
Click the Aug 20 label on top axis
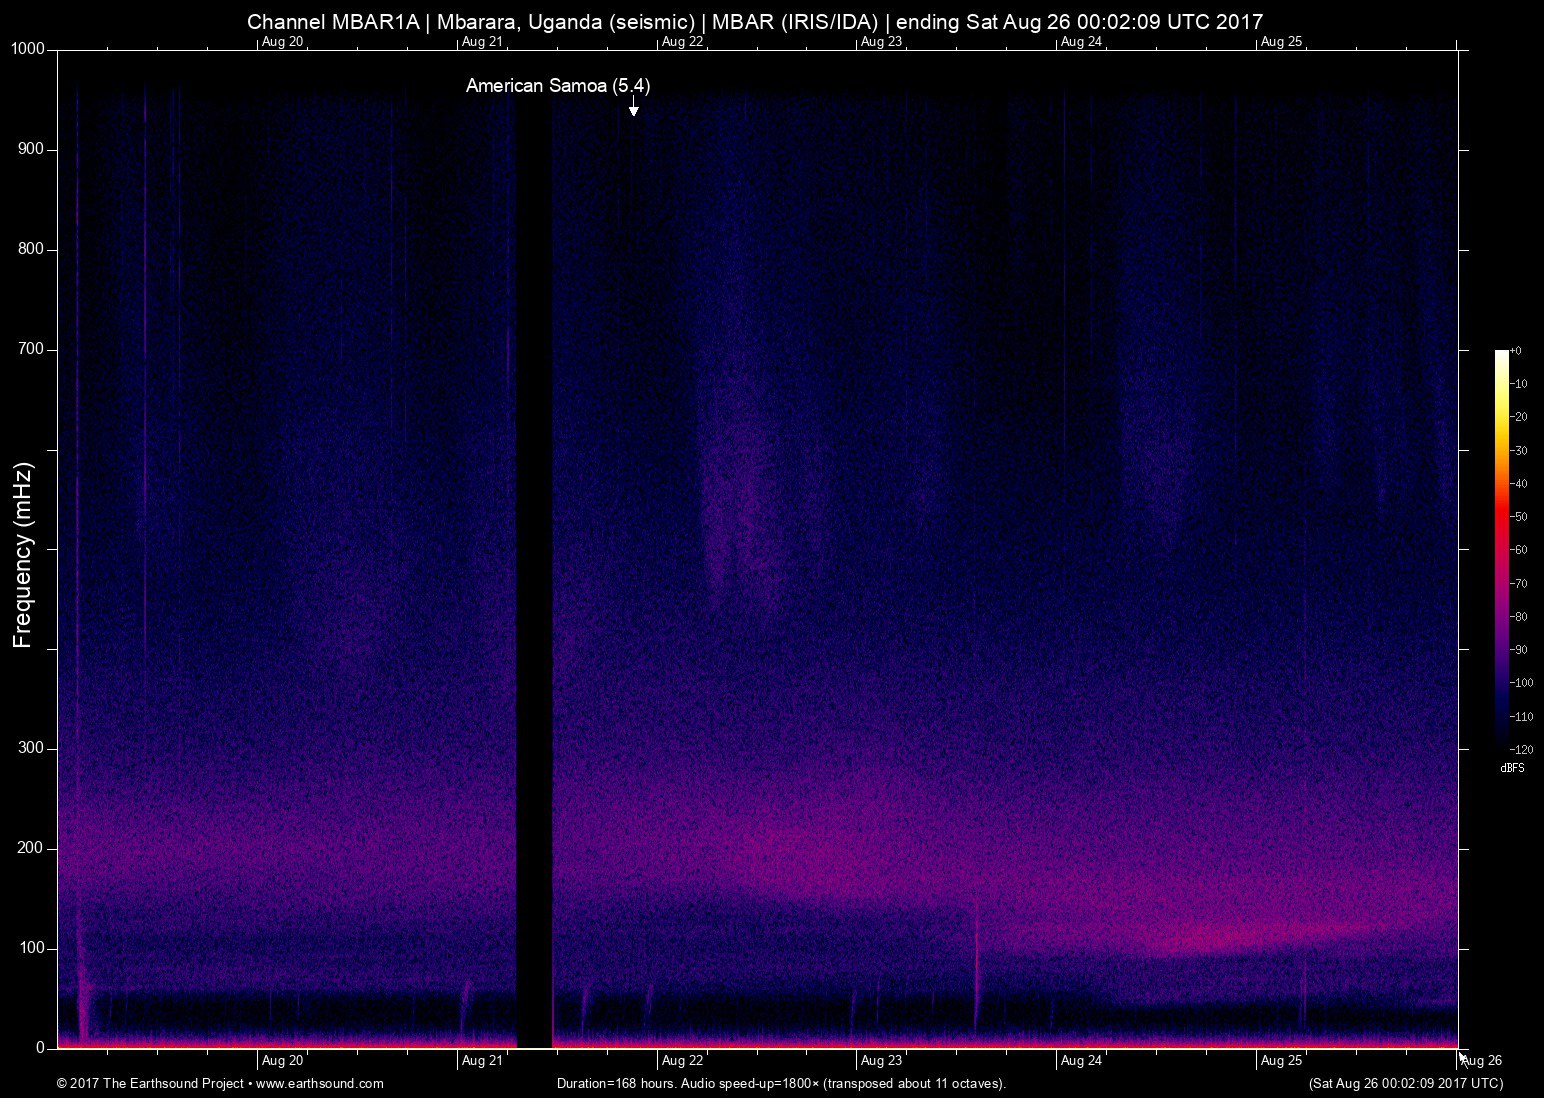pyautogui.click(x=282, y=42)
